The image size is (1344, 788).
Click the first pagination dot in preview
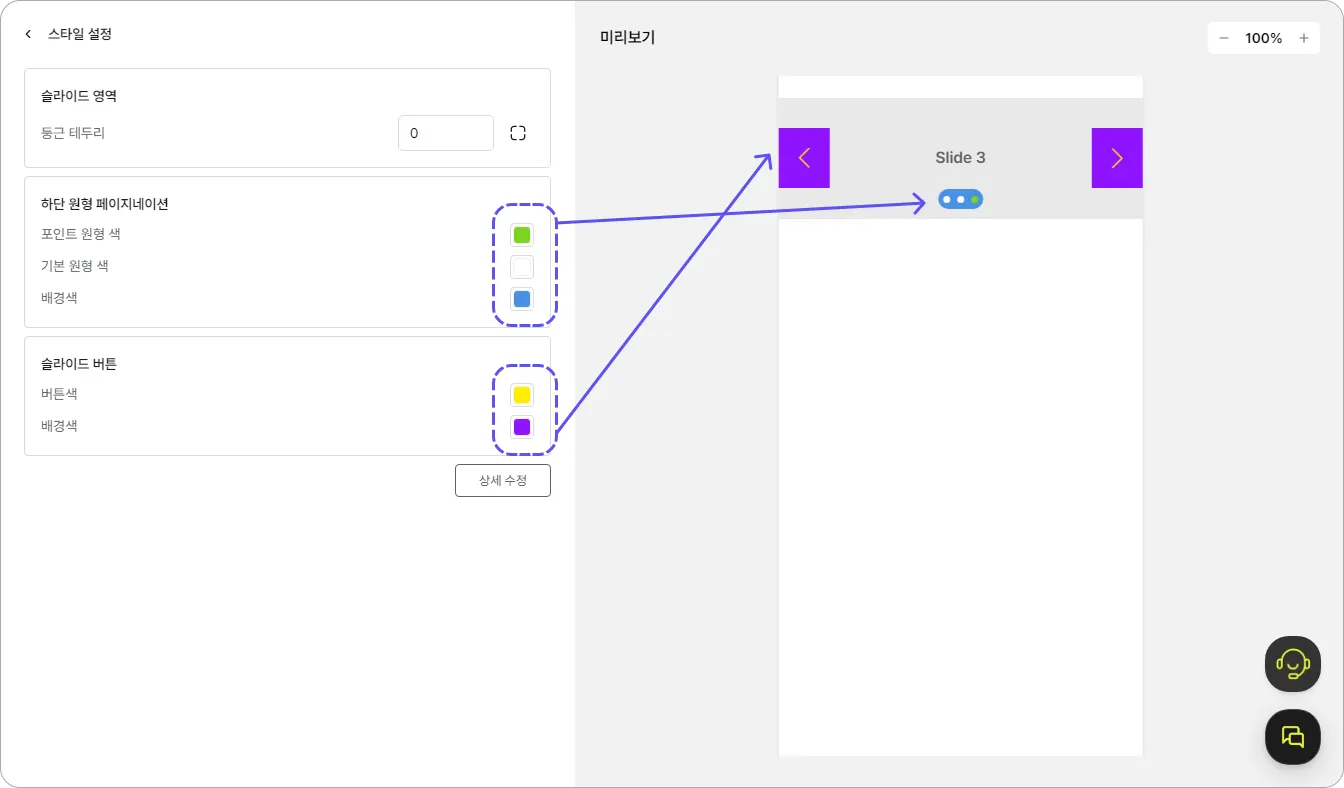[x=947, y=200]
